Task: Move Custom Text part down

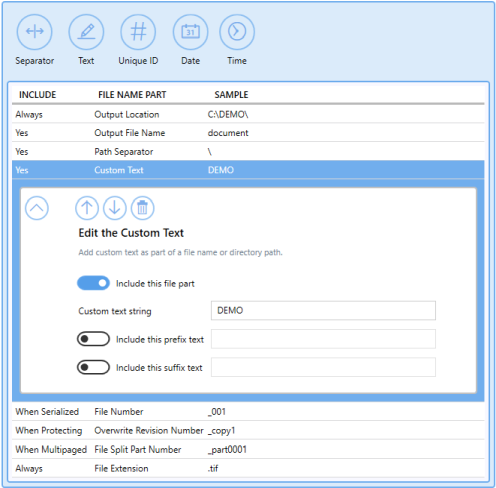Action: point(115,208)
